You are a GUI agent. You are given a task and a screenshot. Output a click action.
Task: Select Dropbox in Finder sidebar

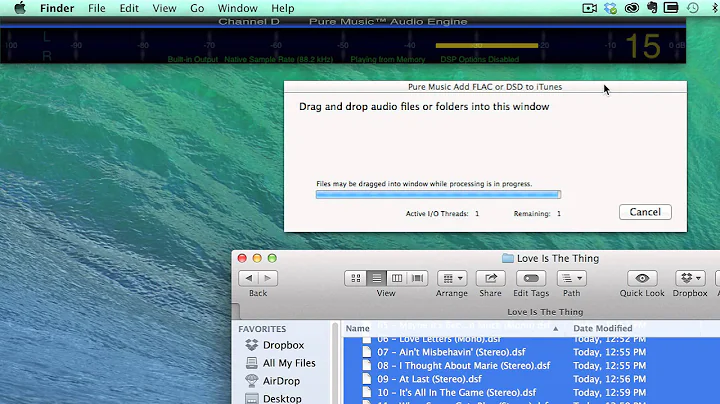(283, 345)
